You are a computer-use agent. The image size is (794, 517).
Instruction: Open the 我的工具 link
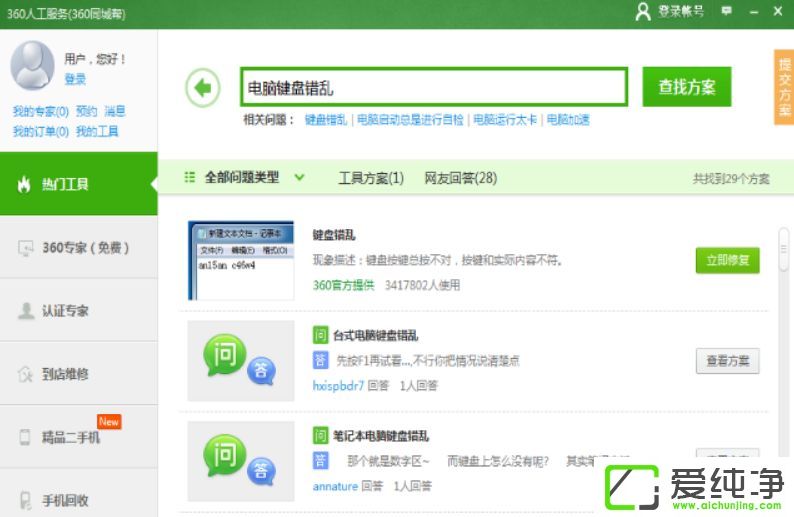97,132
